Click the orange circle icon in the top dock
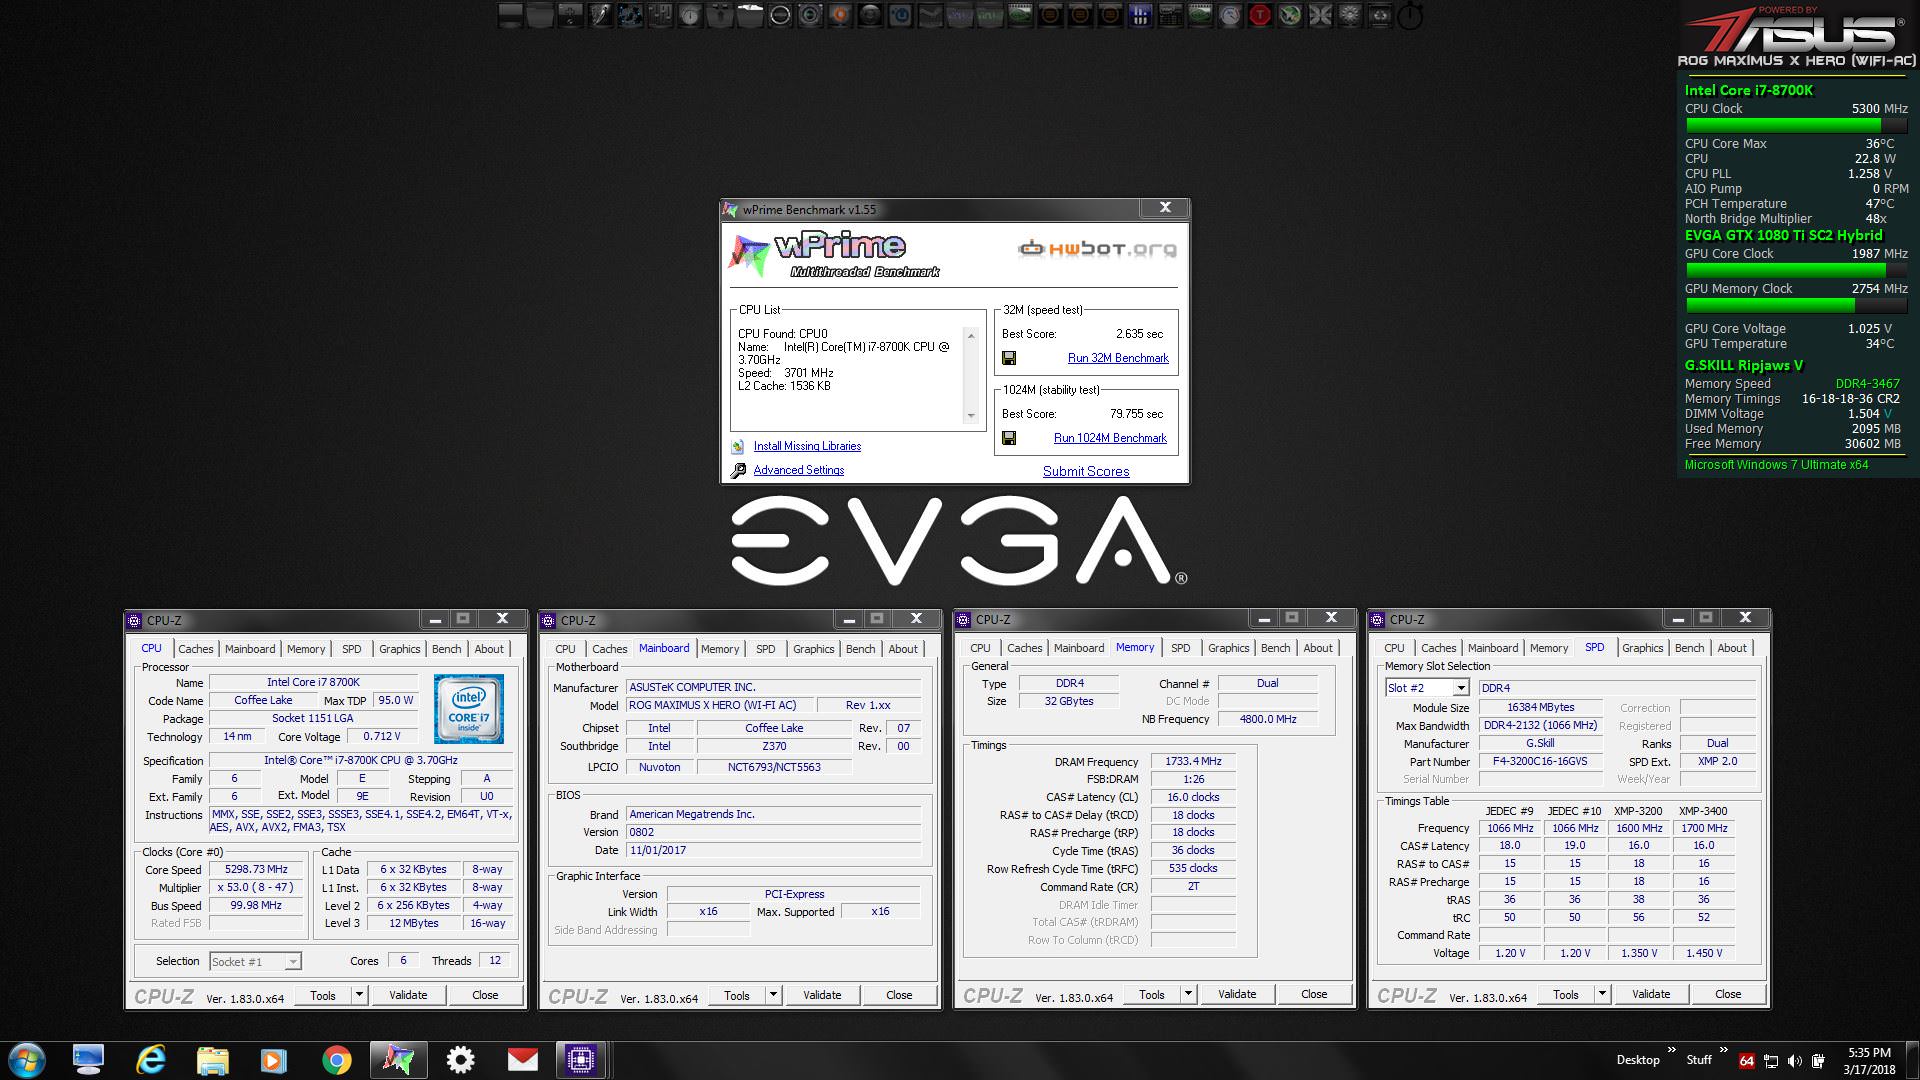This screenshot has width=1920, height=1080. tap(840, 15)
